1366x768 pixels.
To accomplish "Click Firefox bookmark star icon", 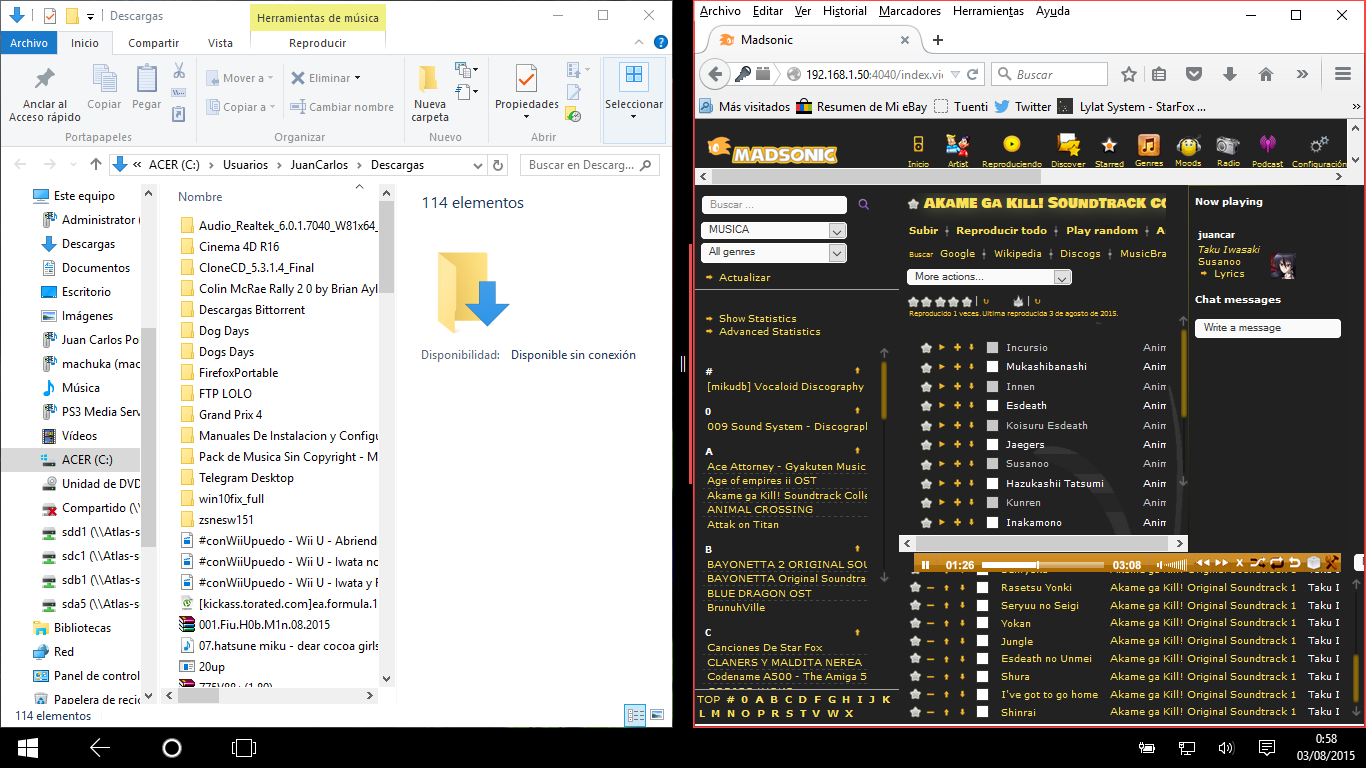I will [x=1129, y=74].
